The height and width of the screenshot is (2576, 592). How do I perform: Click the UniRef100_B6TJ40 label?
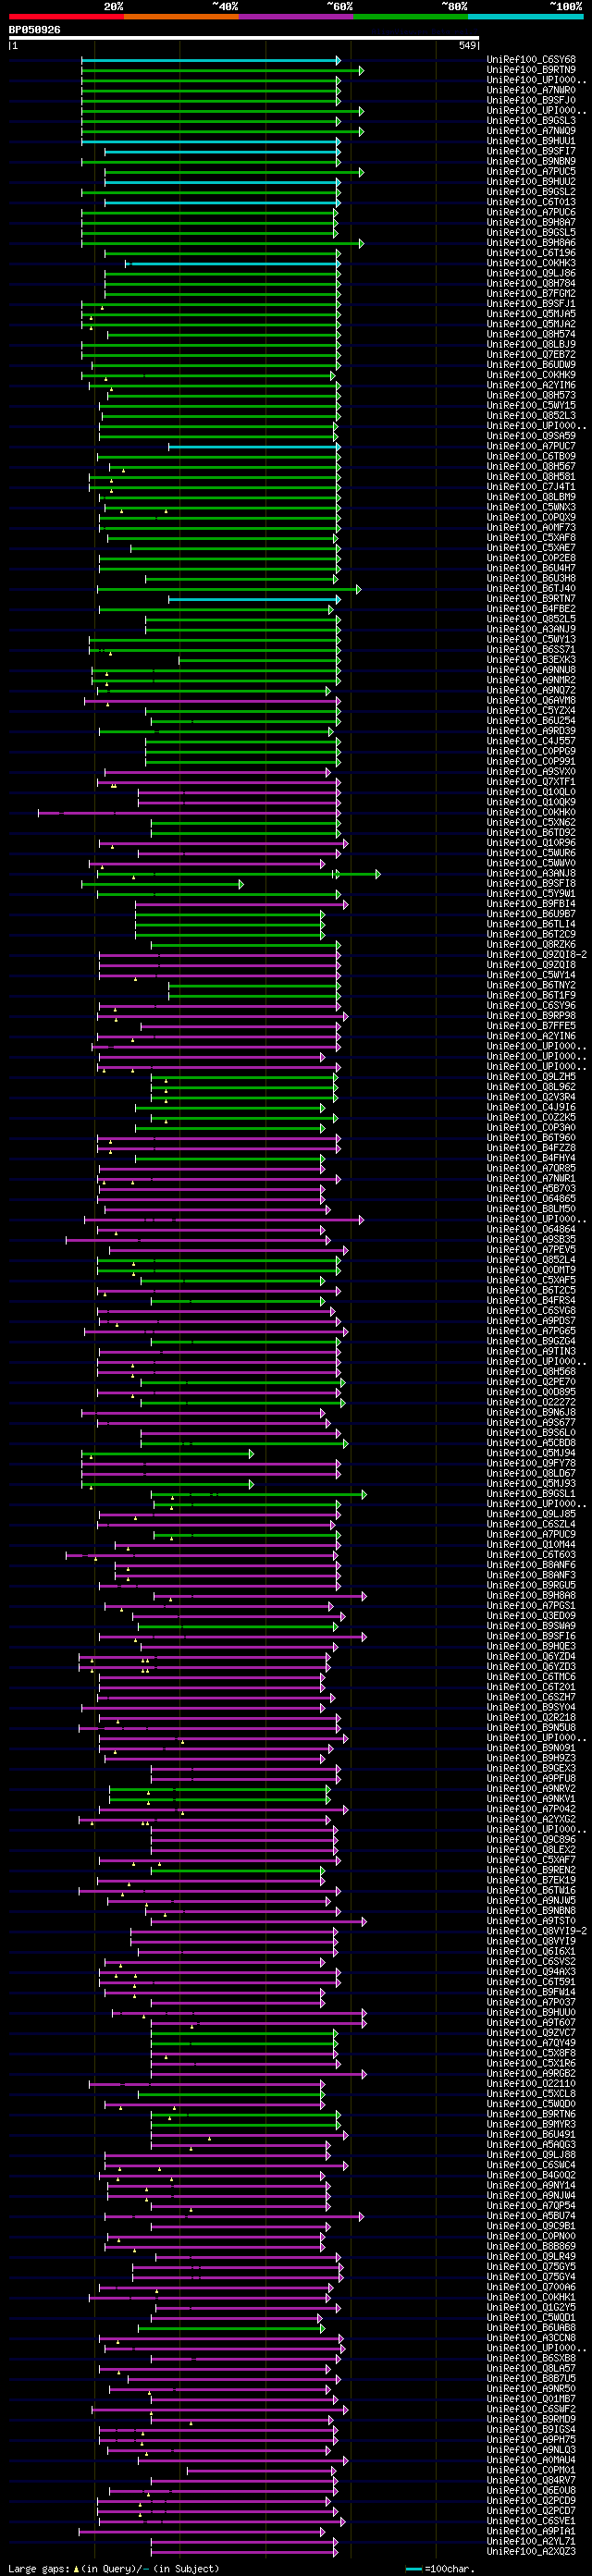click(x=531, y=588)
